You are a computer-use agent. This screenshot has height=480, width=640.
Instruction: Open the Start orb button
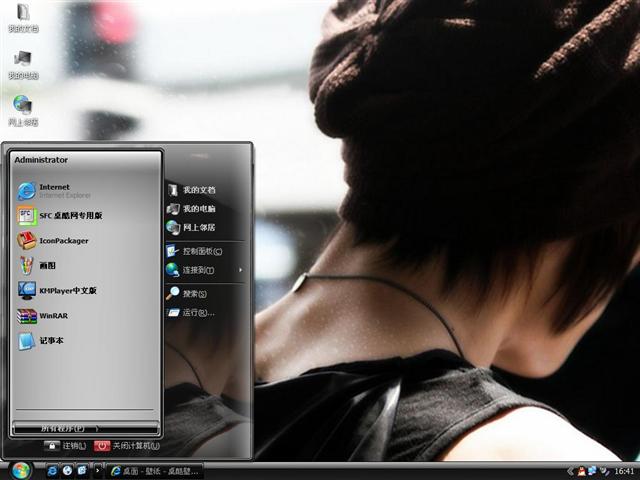click(20, 471)
